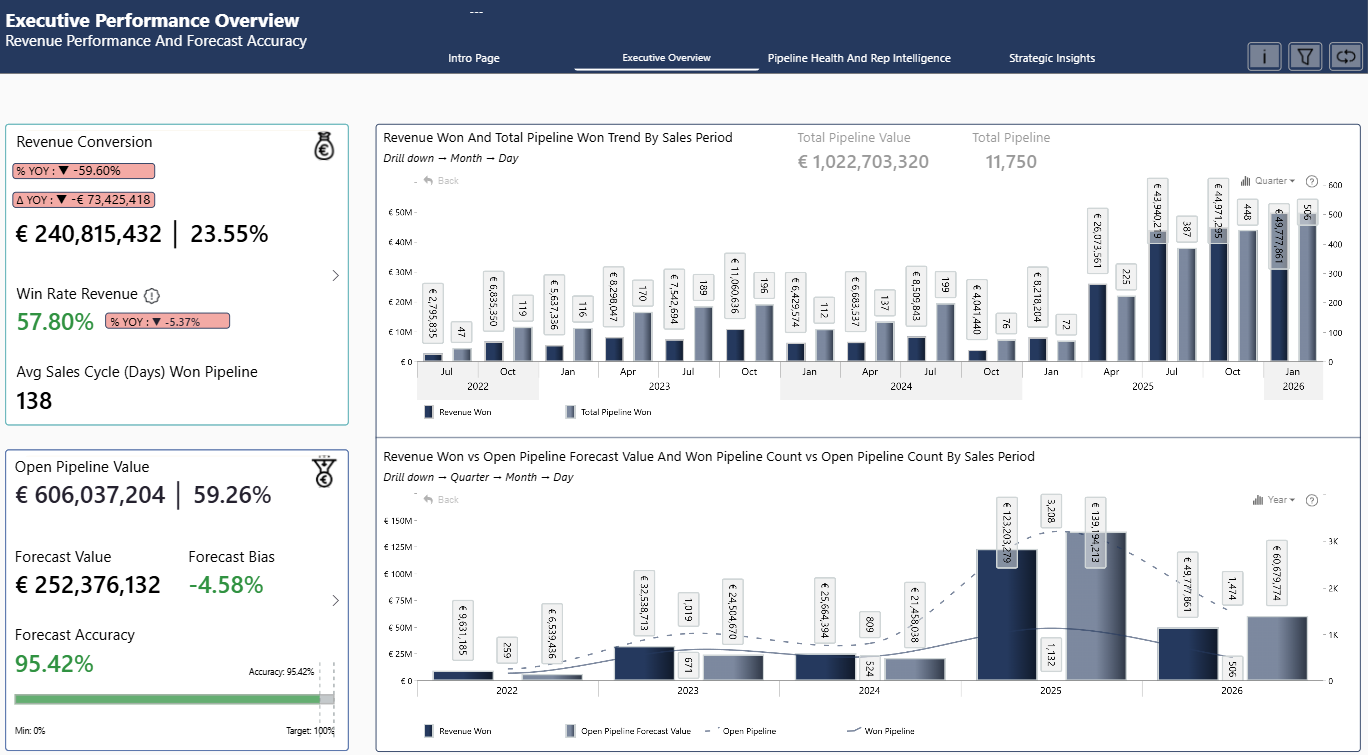Click the 11,750 total pipeline count
The image size is (1368, 755).
point(1011,162)
